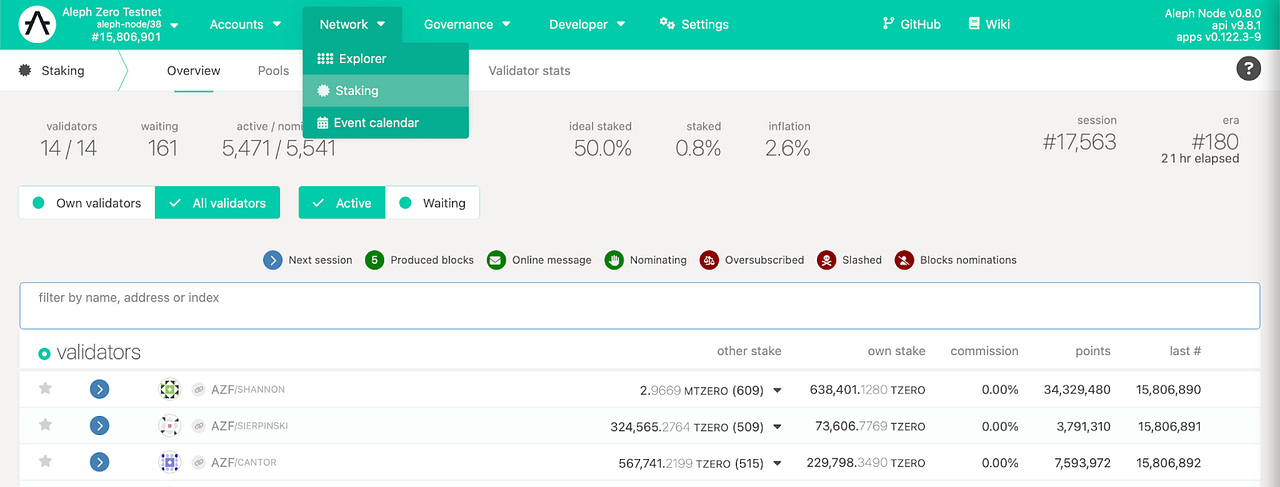Click next session badge for AZF/CANTOR
1280x487 pixels.
99,463
